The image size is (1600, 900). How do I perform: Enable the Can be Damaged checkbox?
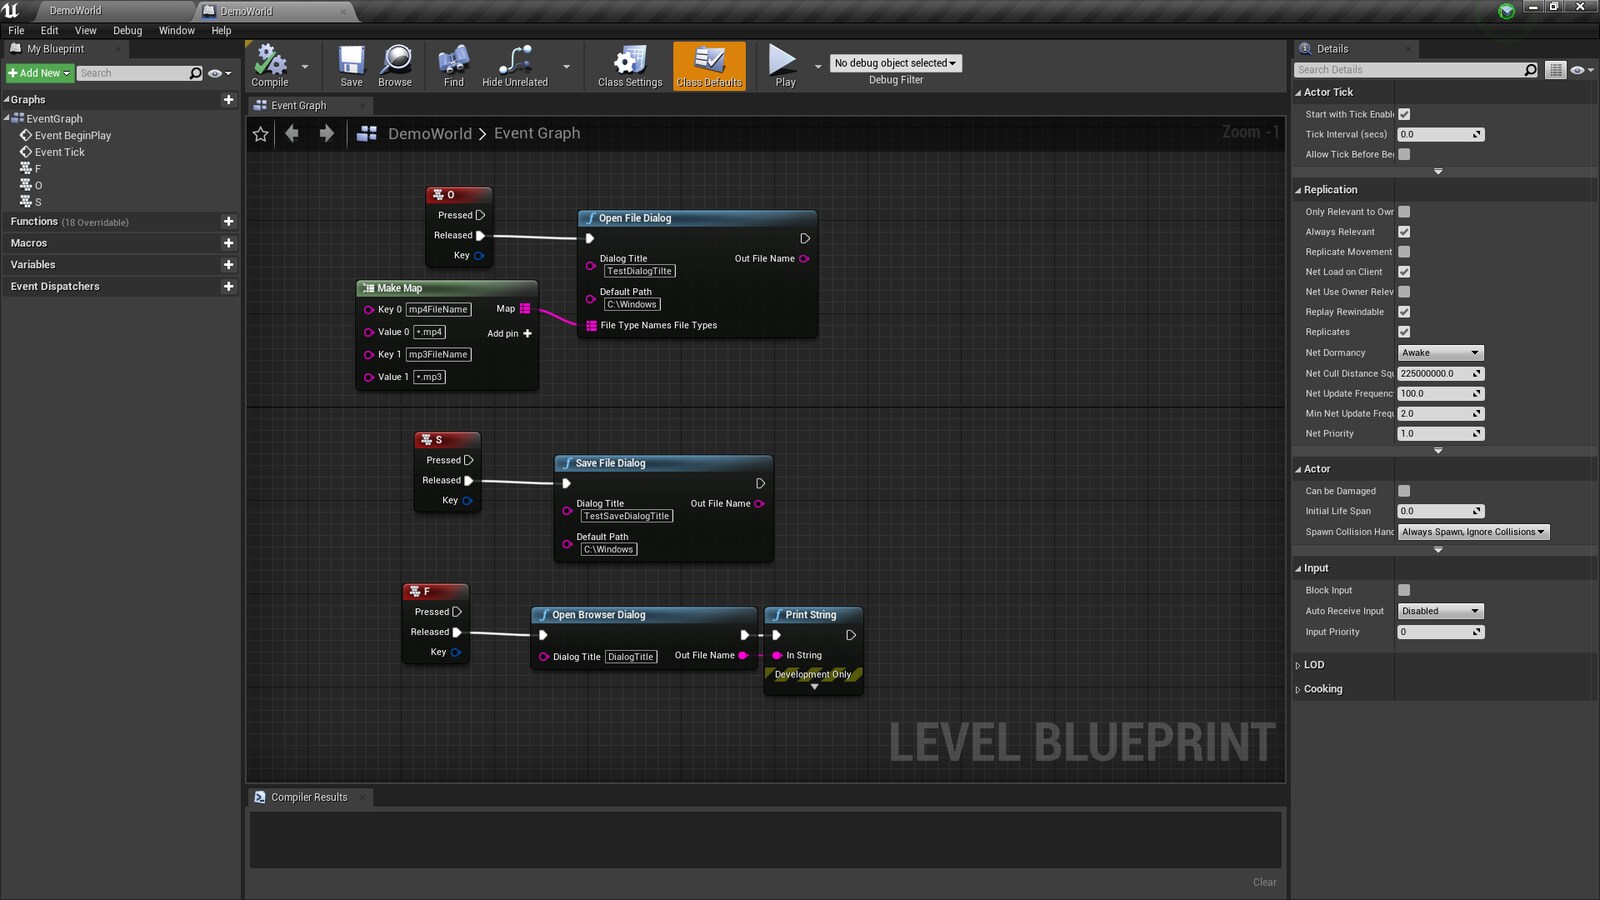(x=1404, y=491)
